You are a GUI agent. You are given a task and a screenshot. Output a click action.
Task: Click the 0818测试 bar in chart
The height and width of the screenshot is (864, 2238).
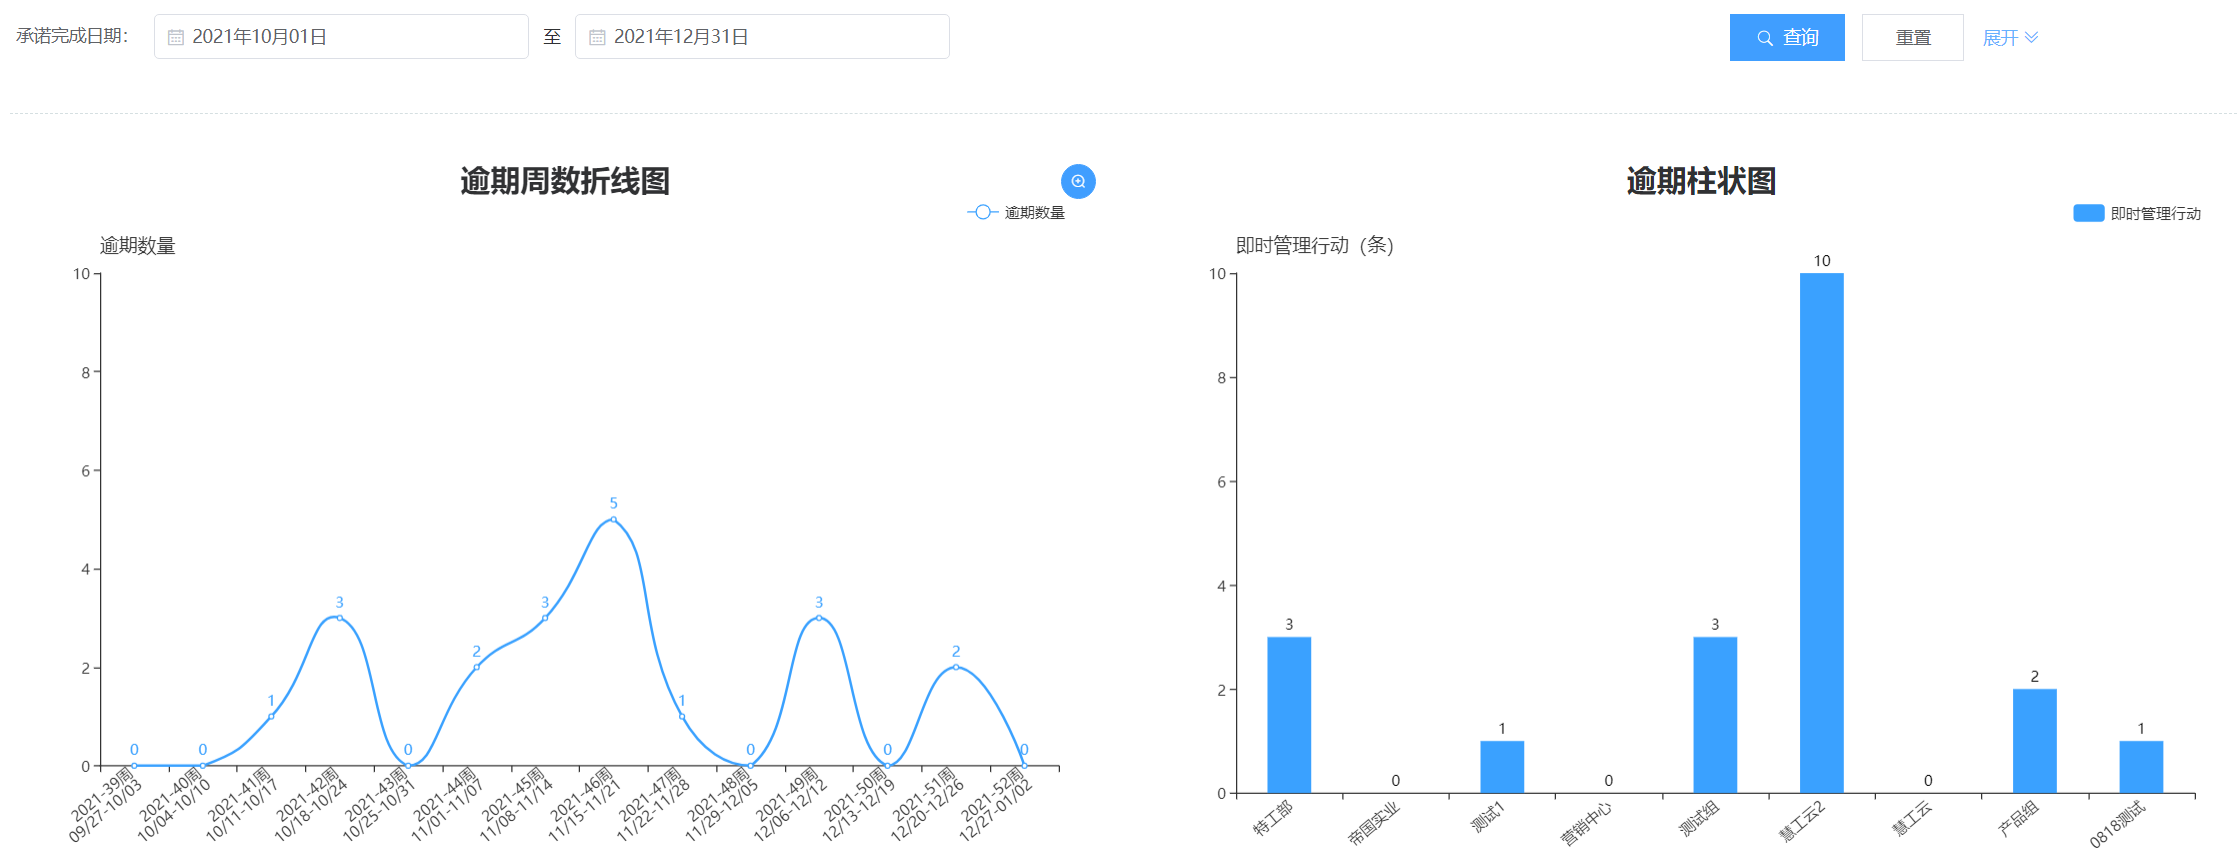click(2141, 766)
